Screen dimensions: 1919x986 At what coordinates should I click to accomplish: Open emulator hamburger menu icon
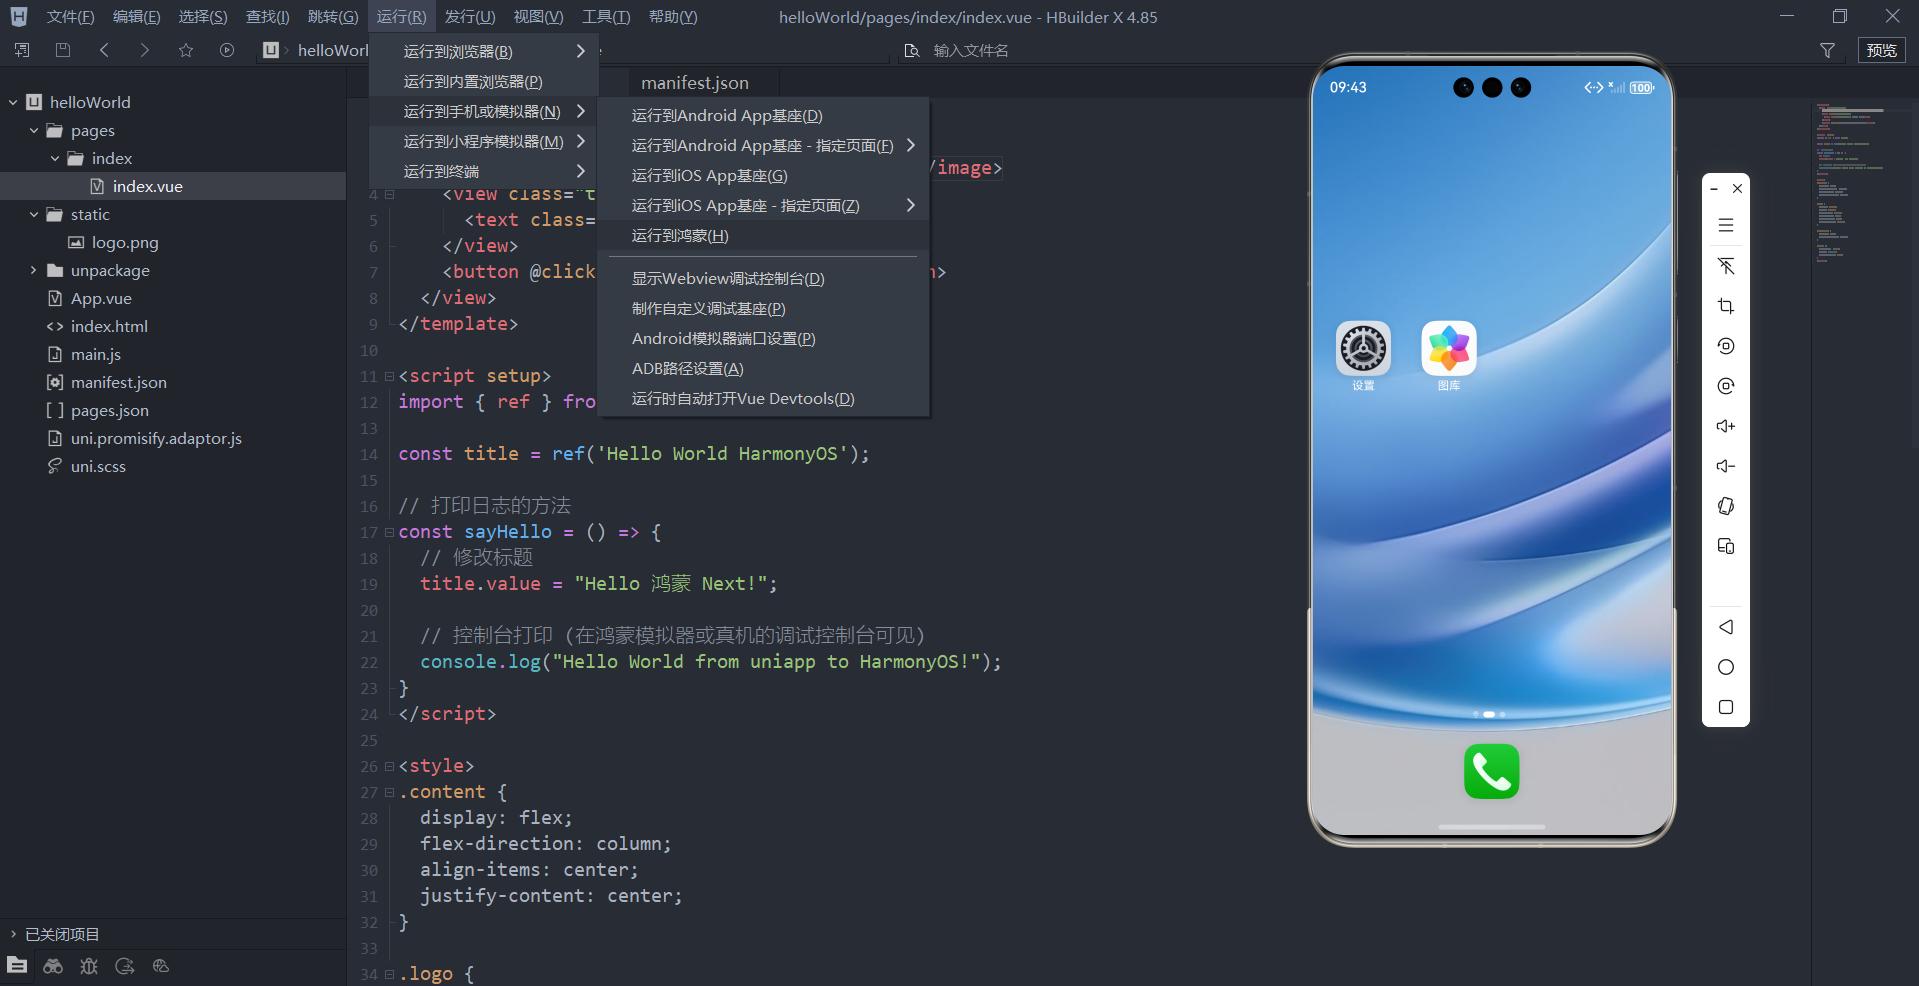click(1726, 225)
